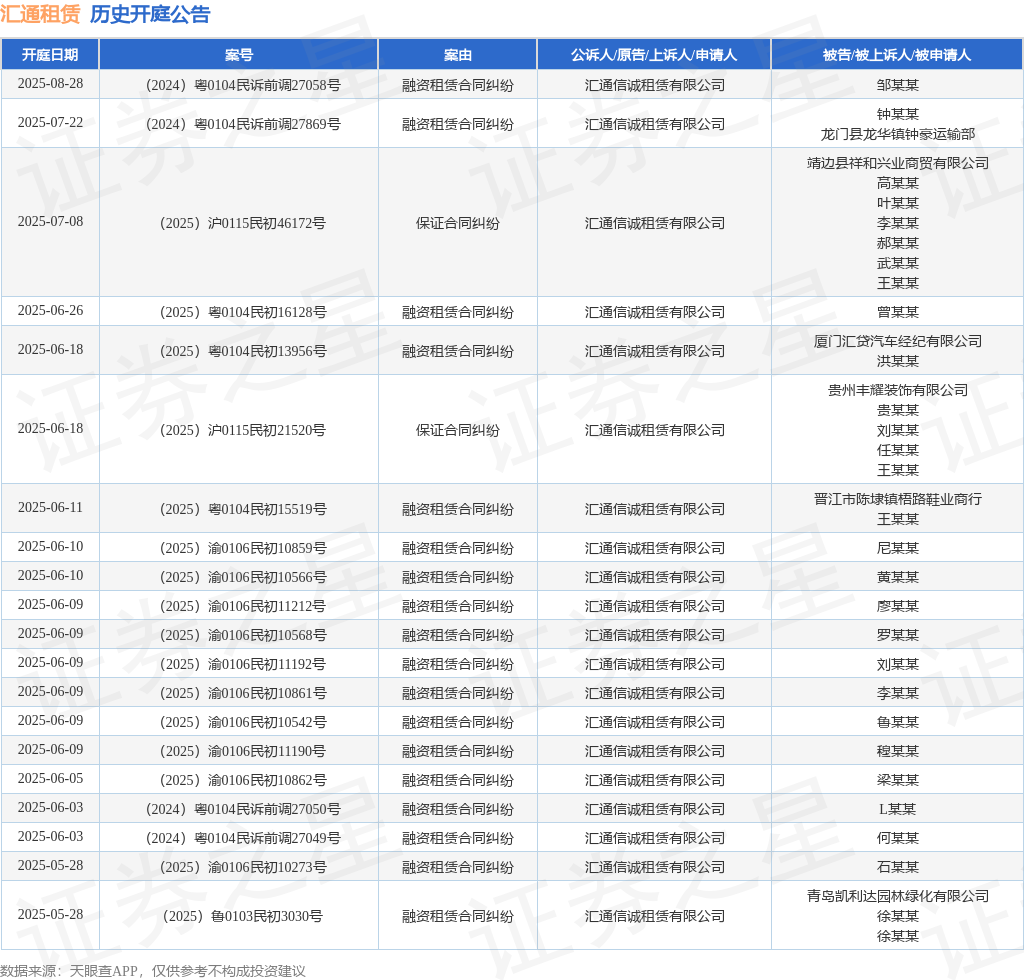Click defendant 青岛凯利达园林绿化有限公司

[898, 896]
